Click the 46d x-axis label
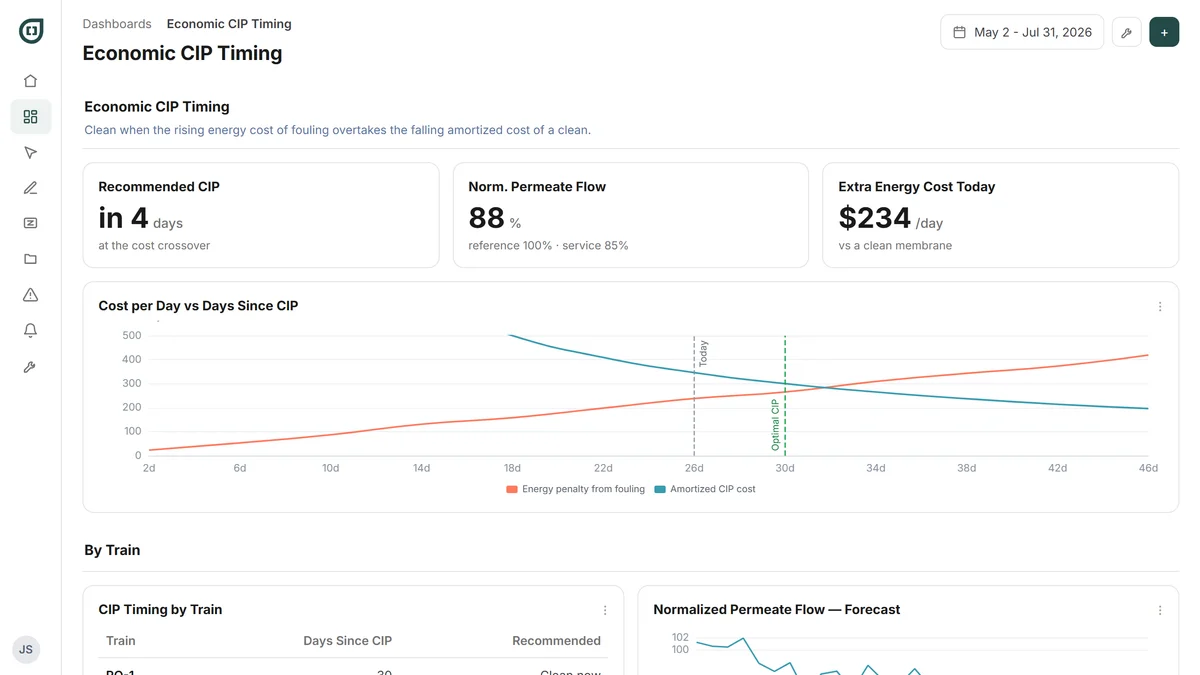The image size is (1200, 675). point(1148,468)
